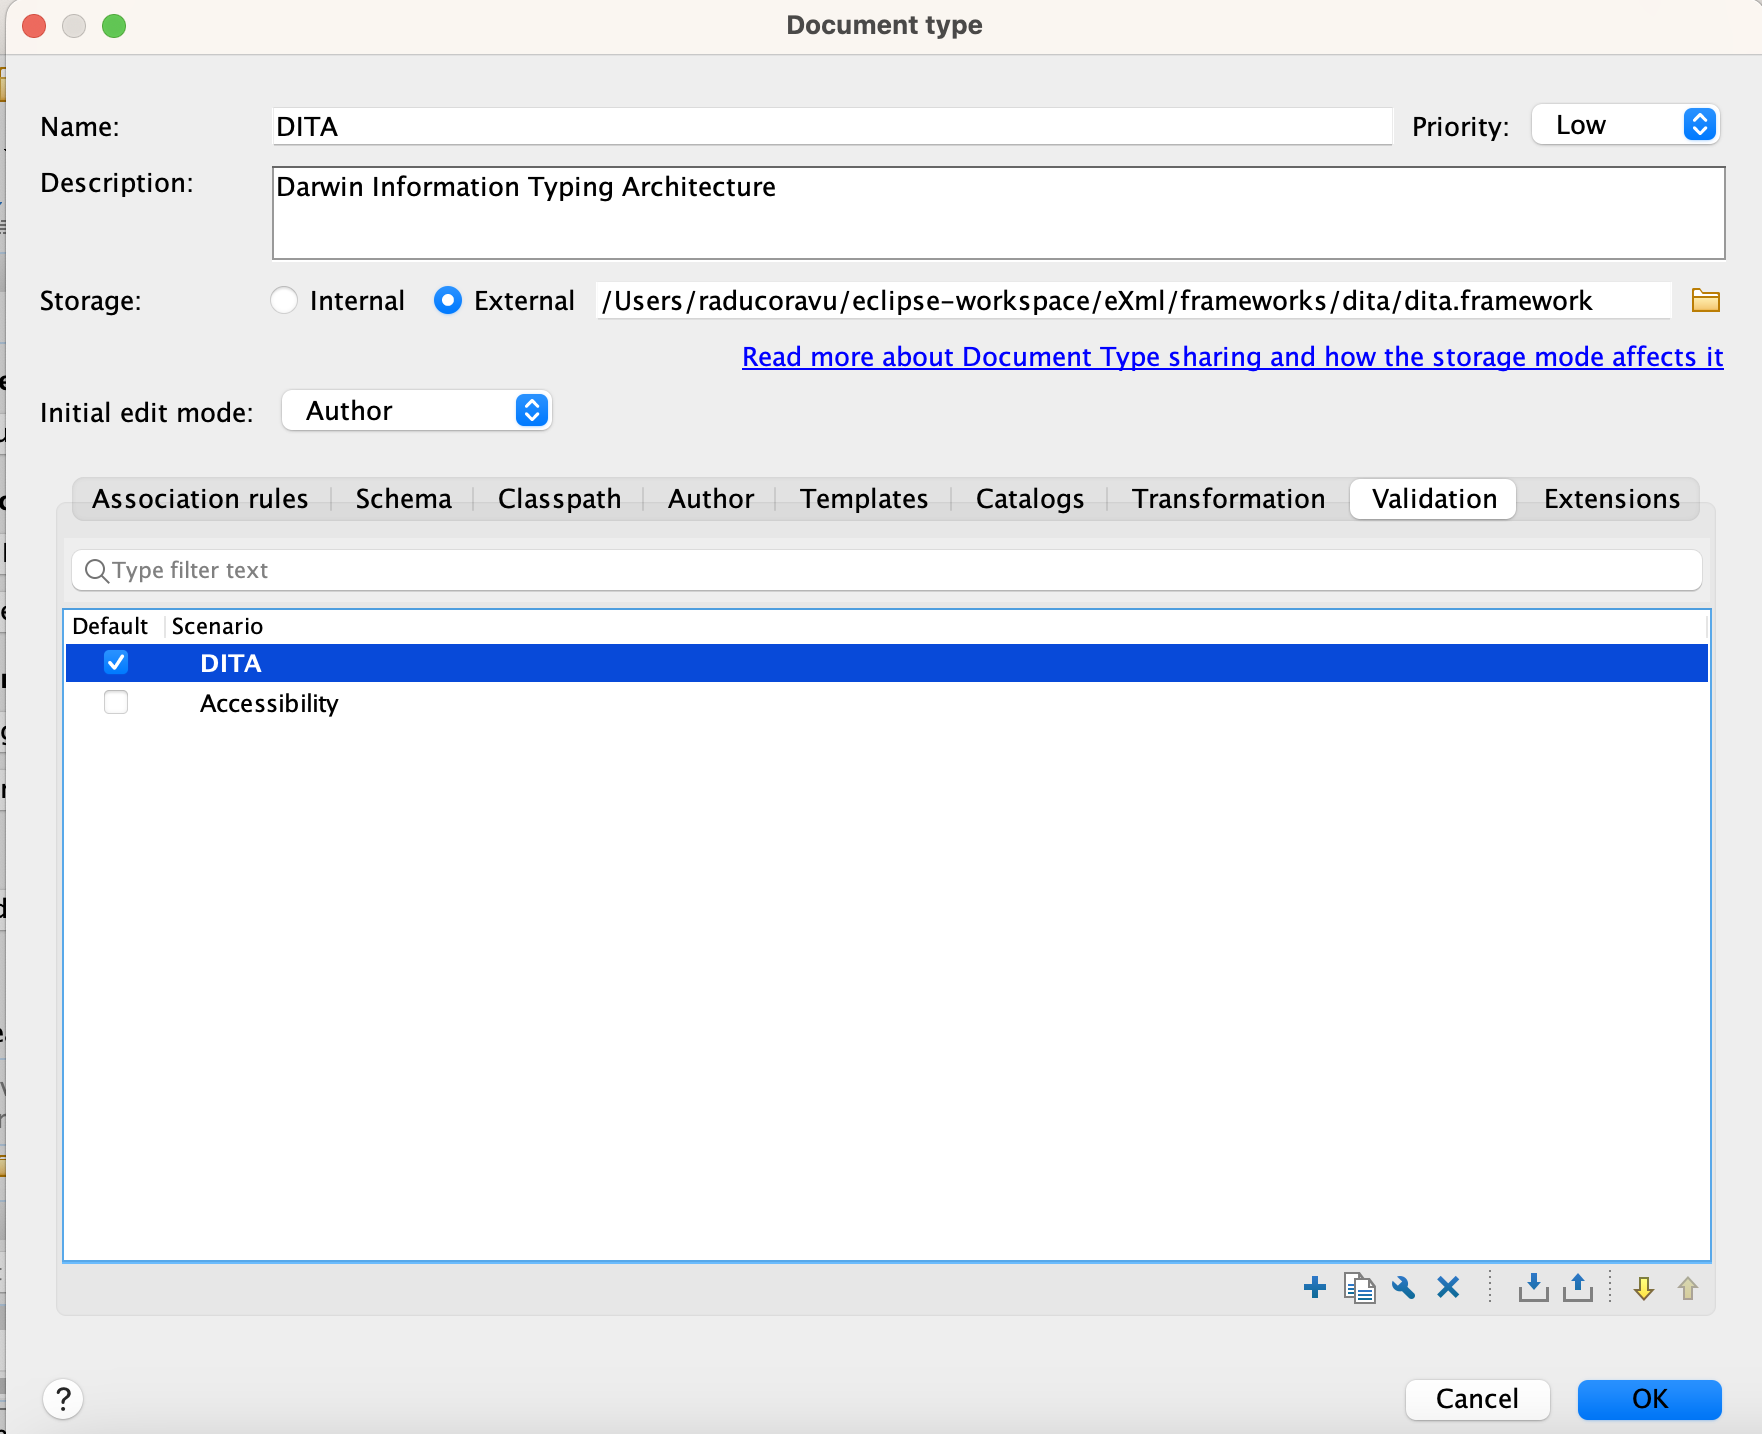The width and height of the screenshot is (1762, 1434).
Task: Move the selected scenario down
Action: pyautogui.click(x=1643, y=1288)
